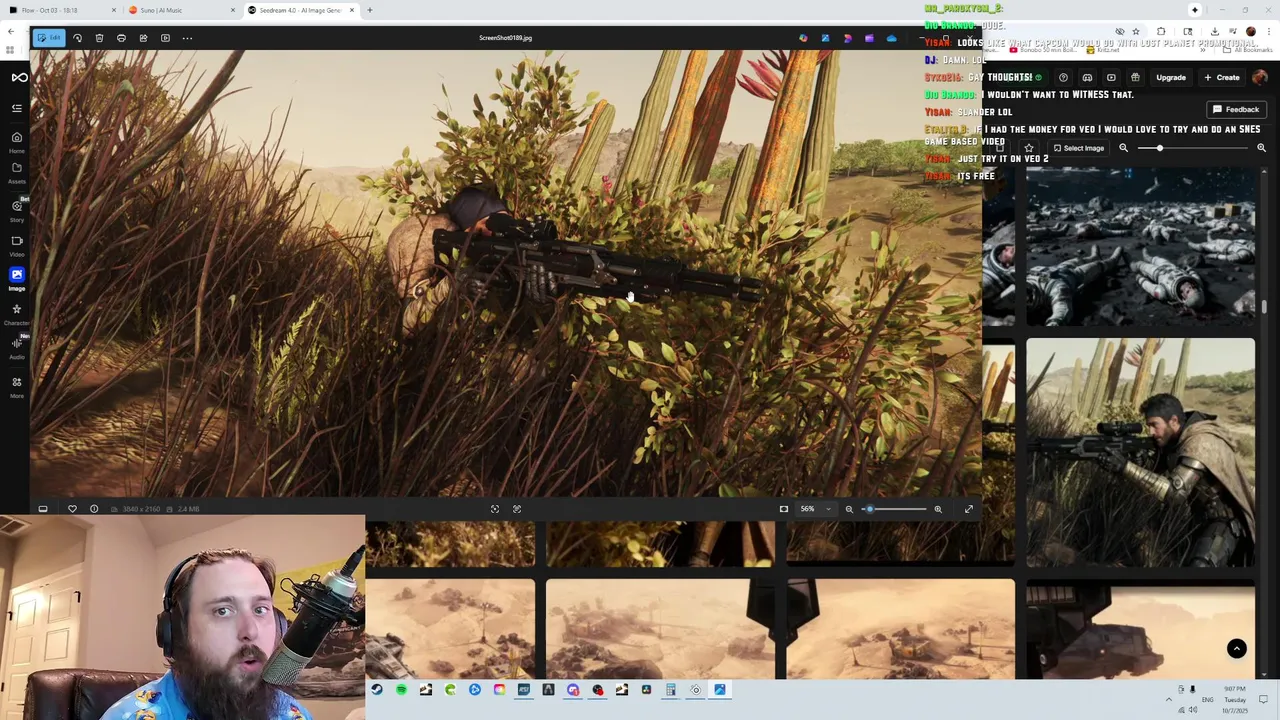Screen dimensions: 1280x720
Task: Collapse the sidebar menu
Action: coord(17,108)
